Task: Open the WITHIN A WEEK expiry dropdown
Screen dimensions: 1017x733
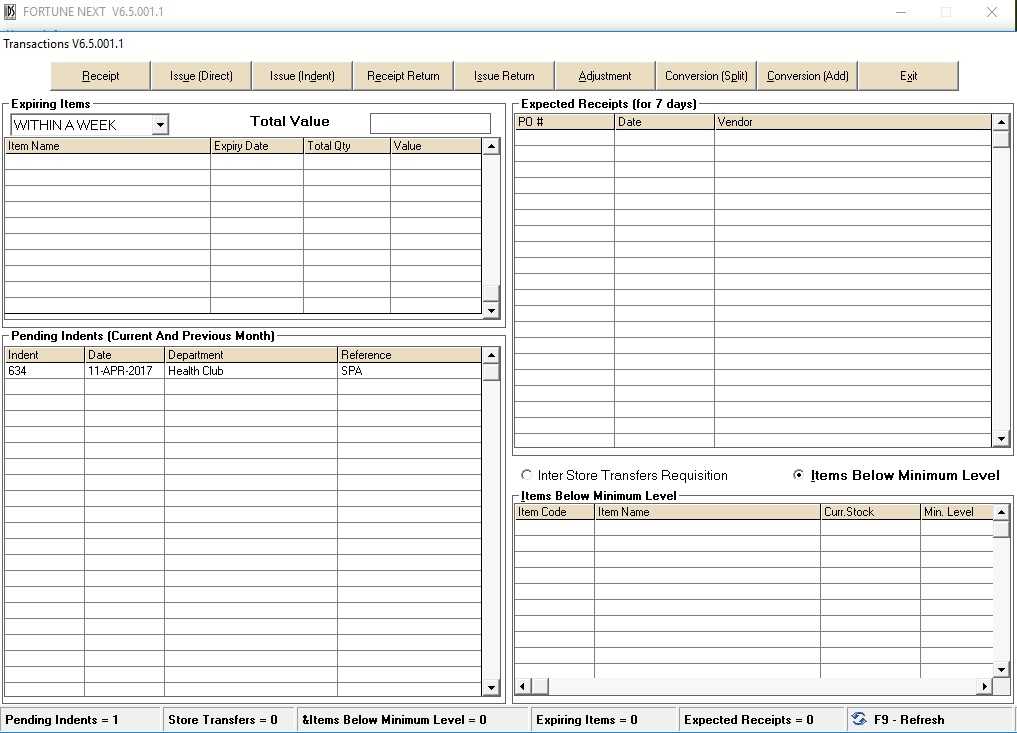Action: point(159,125)
